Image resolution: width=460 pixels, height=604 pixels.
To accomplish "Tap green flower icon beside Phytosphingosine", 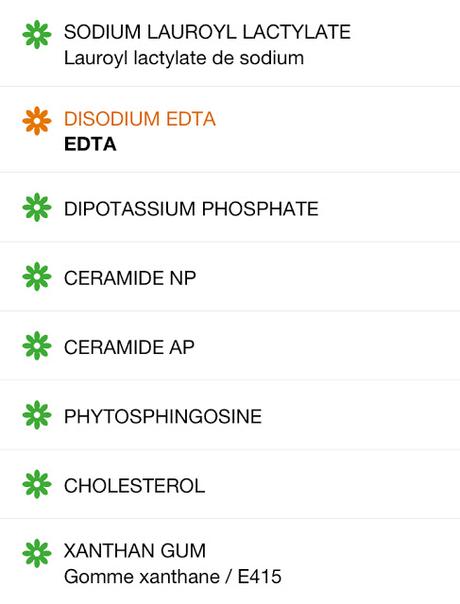I will pos(37,415).
